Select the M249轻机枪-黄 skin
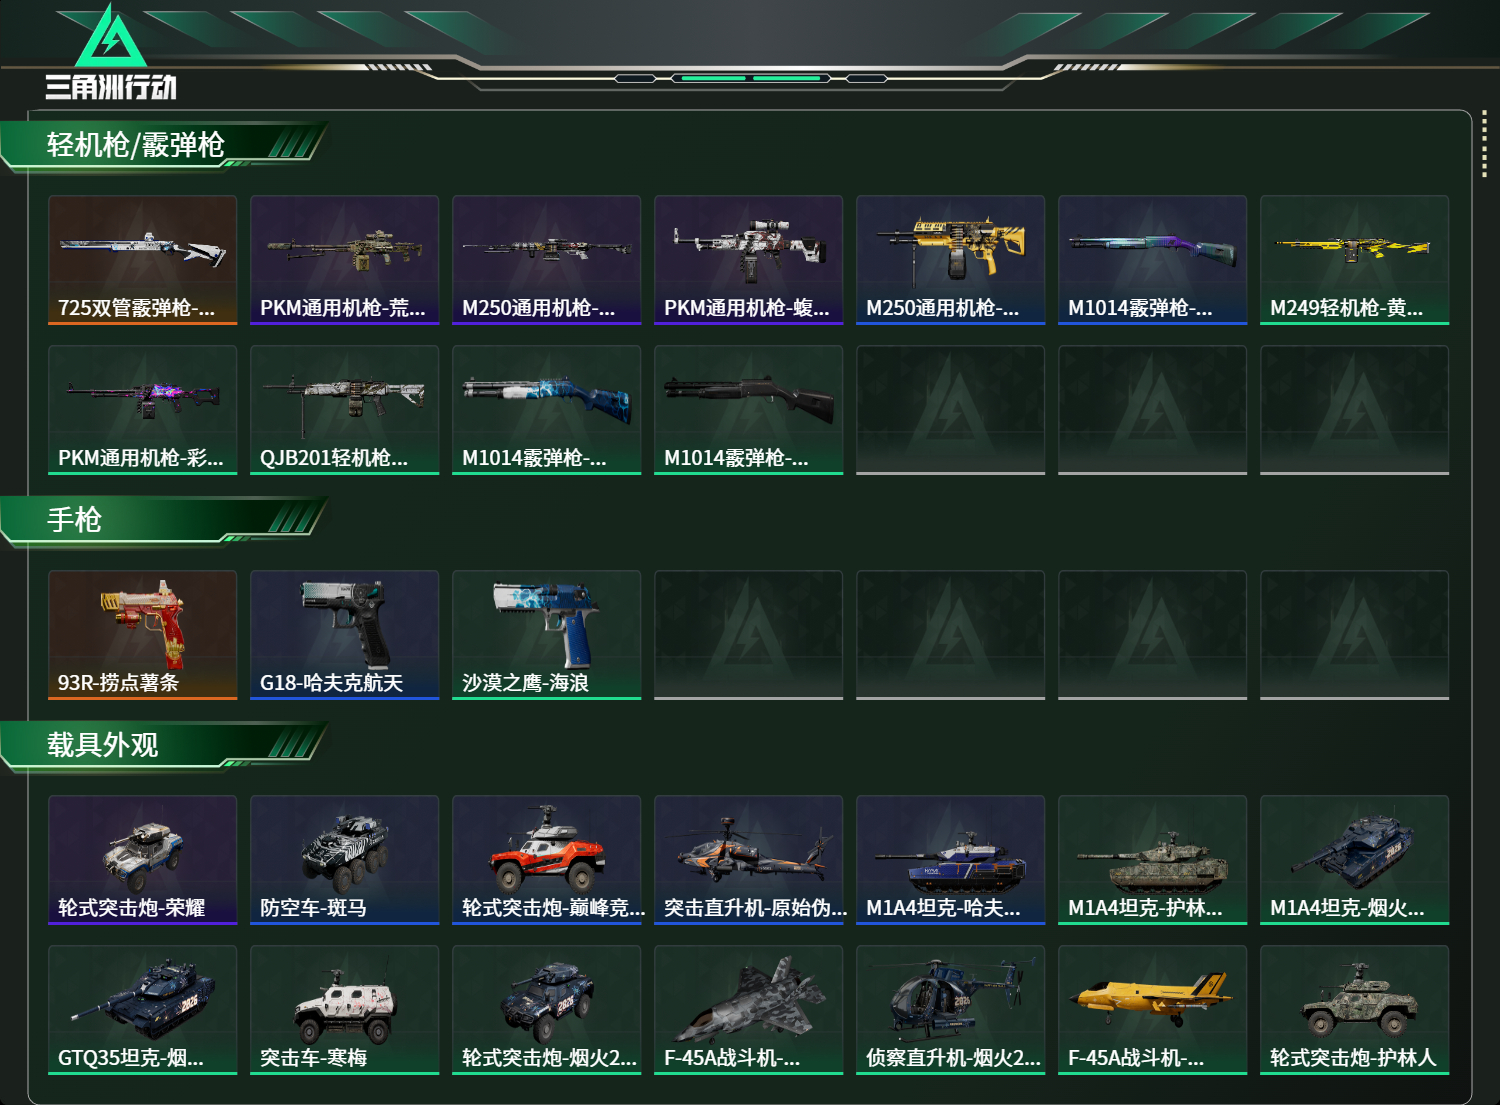This screenshot has height=1105, width=1500. coord(1355,260)
